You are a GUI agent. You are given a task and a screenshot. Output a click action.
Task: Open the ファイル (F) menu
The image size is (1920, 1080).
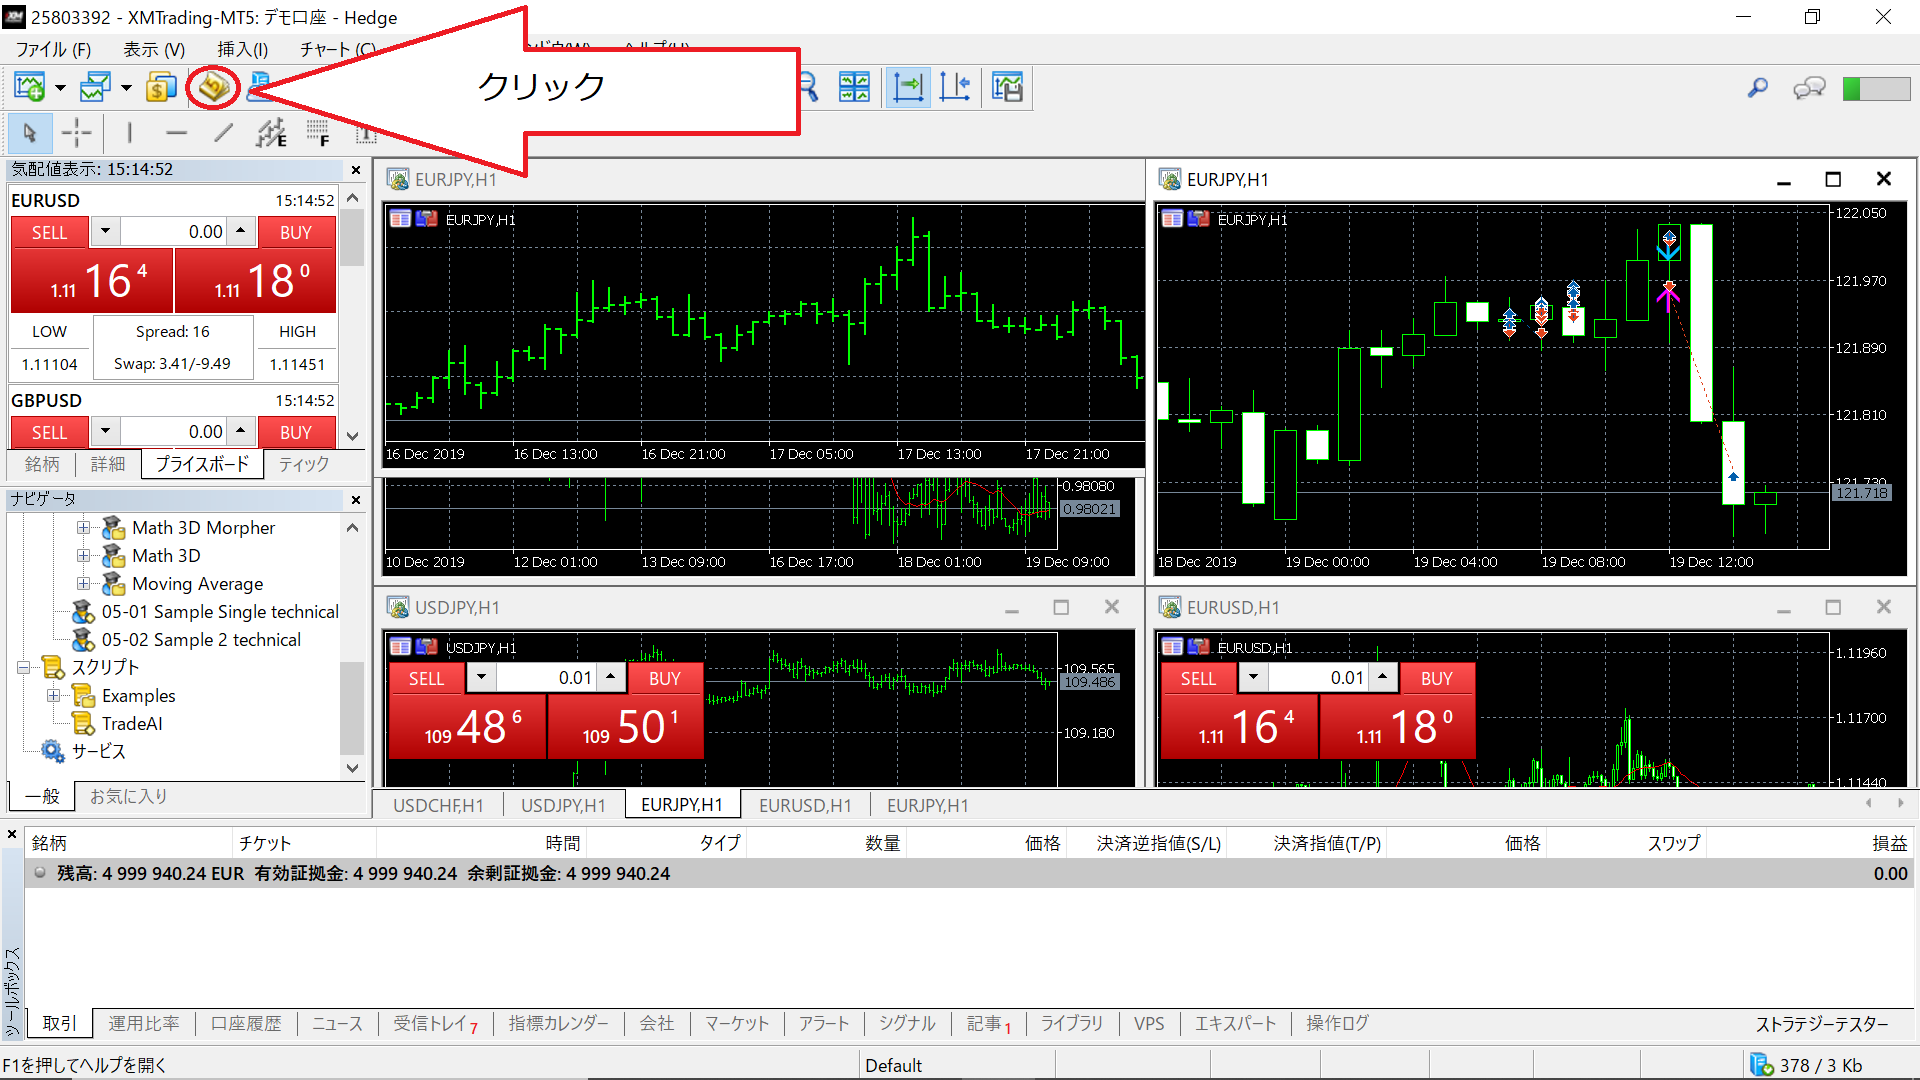tap(52, 49)
